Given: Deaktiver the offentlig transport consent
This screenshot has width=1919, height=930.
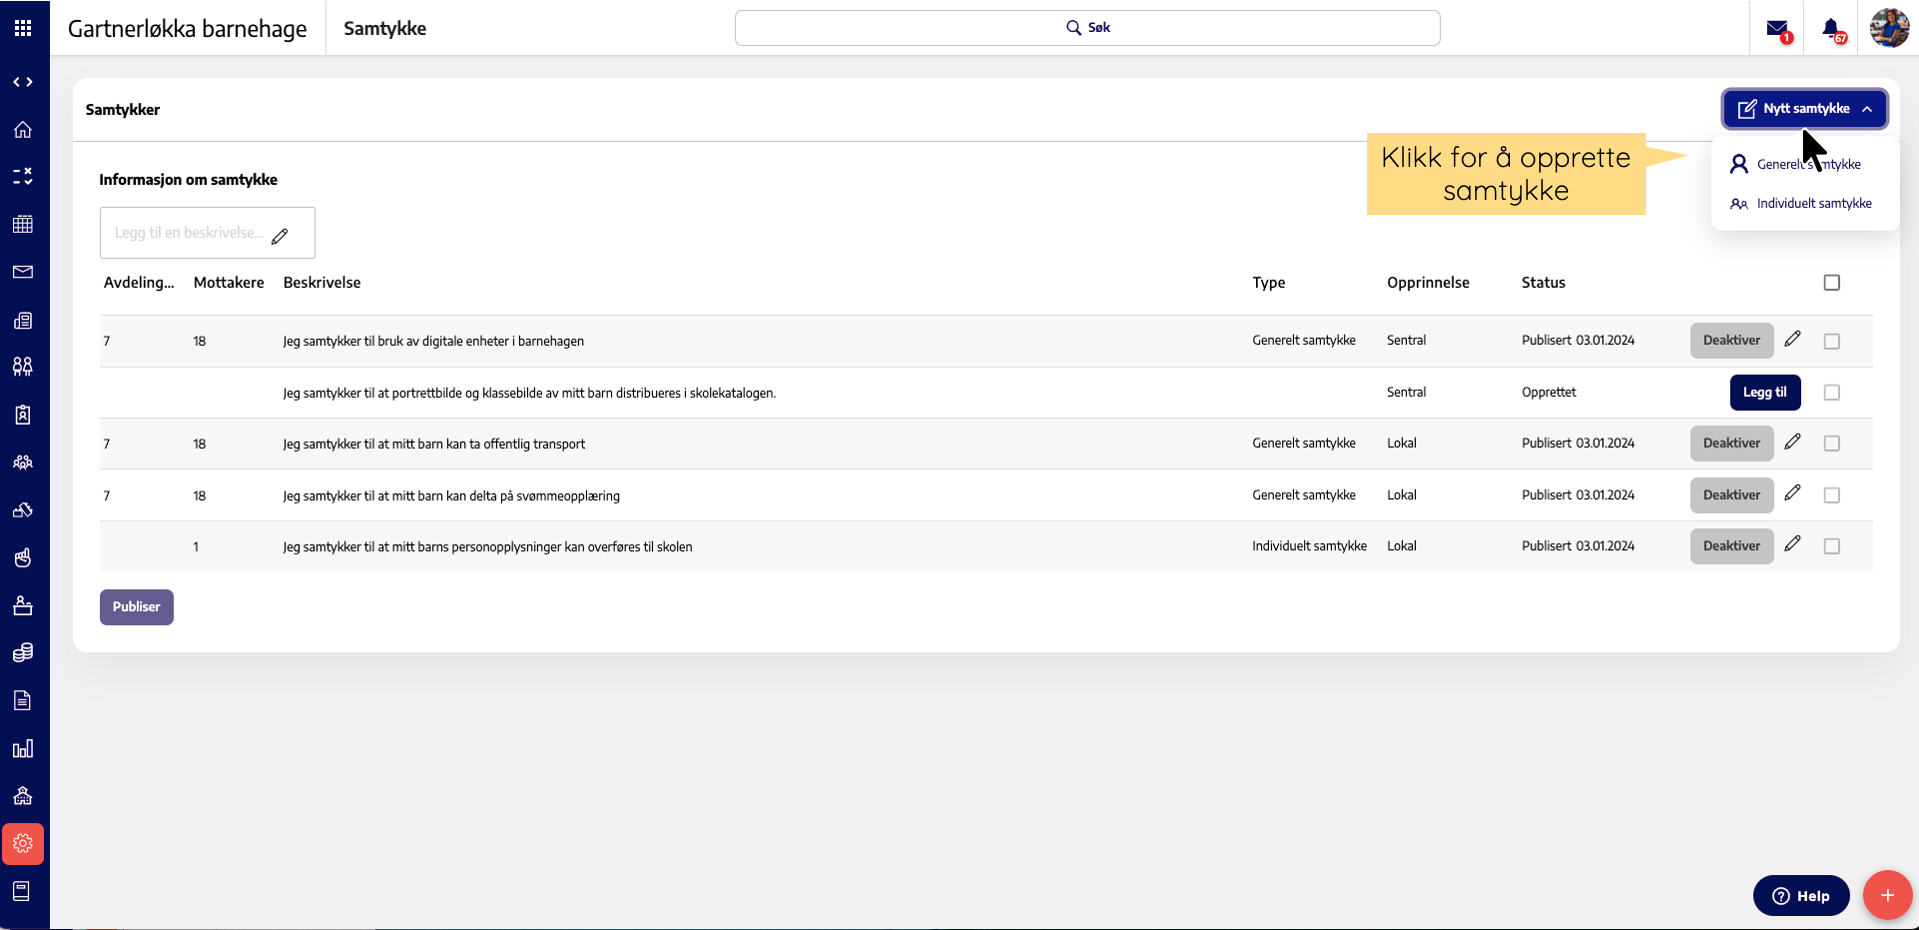Looking at the screenshot, I should click(x=1731, y=443).
